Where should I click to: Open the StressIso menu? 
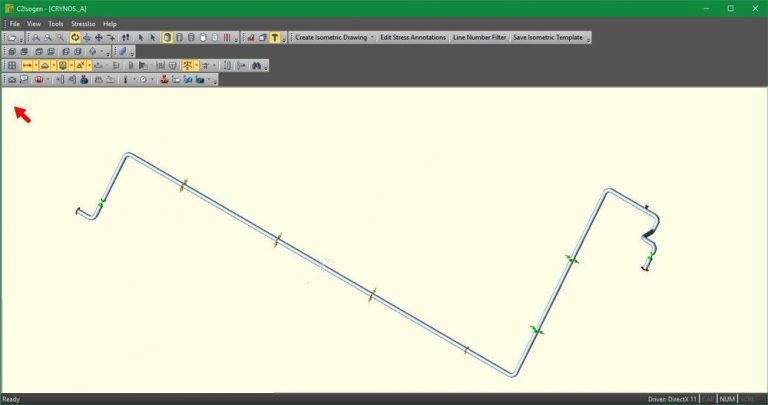[x=83, y=23]
